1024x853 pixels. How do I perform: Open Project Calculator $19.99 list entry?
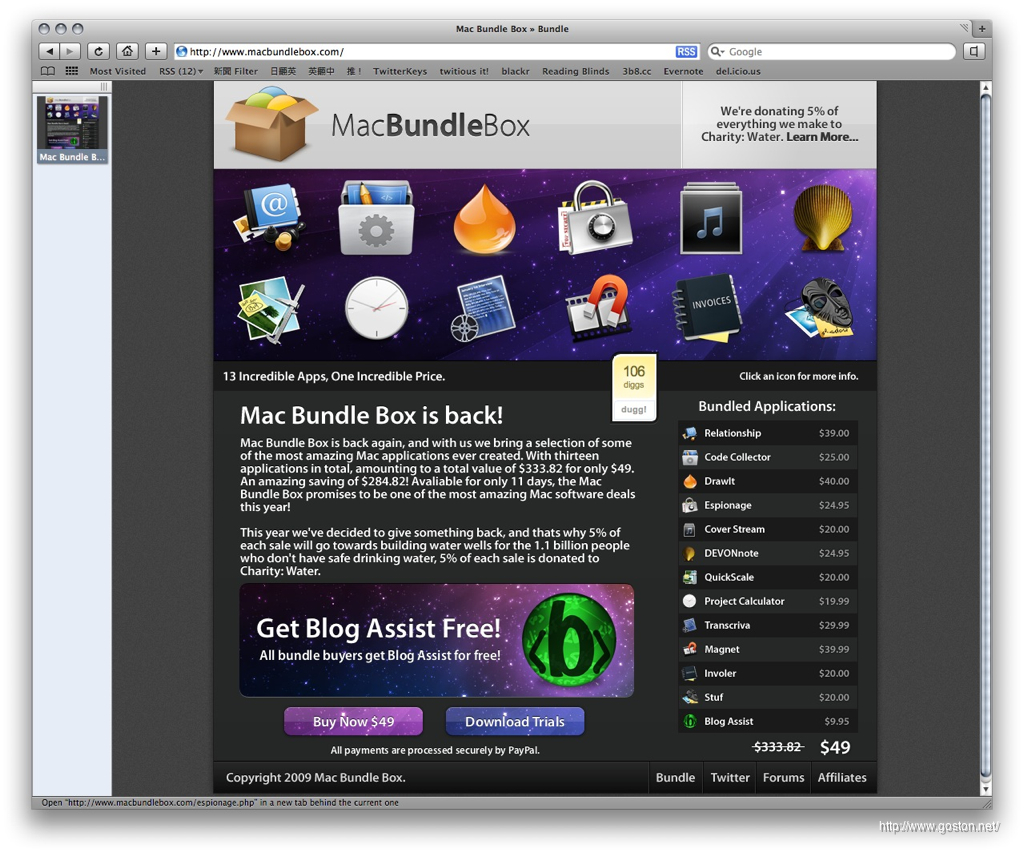(767, 601)
